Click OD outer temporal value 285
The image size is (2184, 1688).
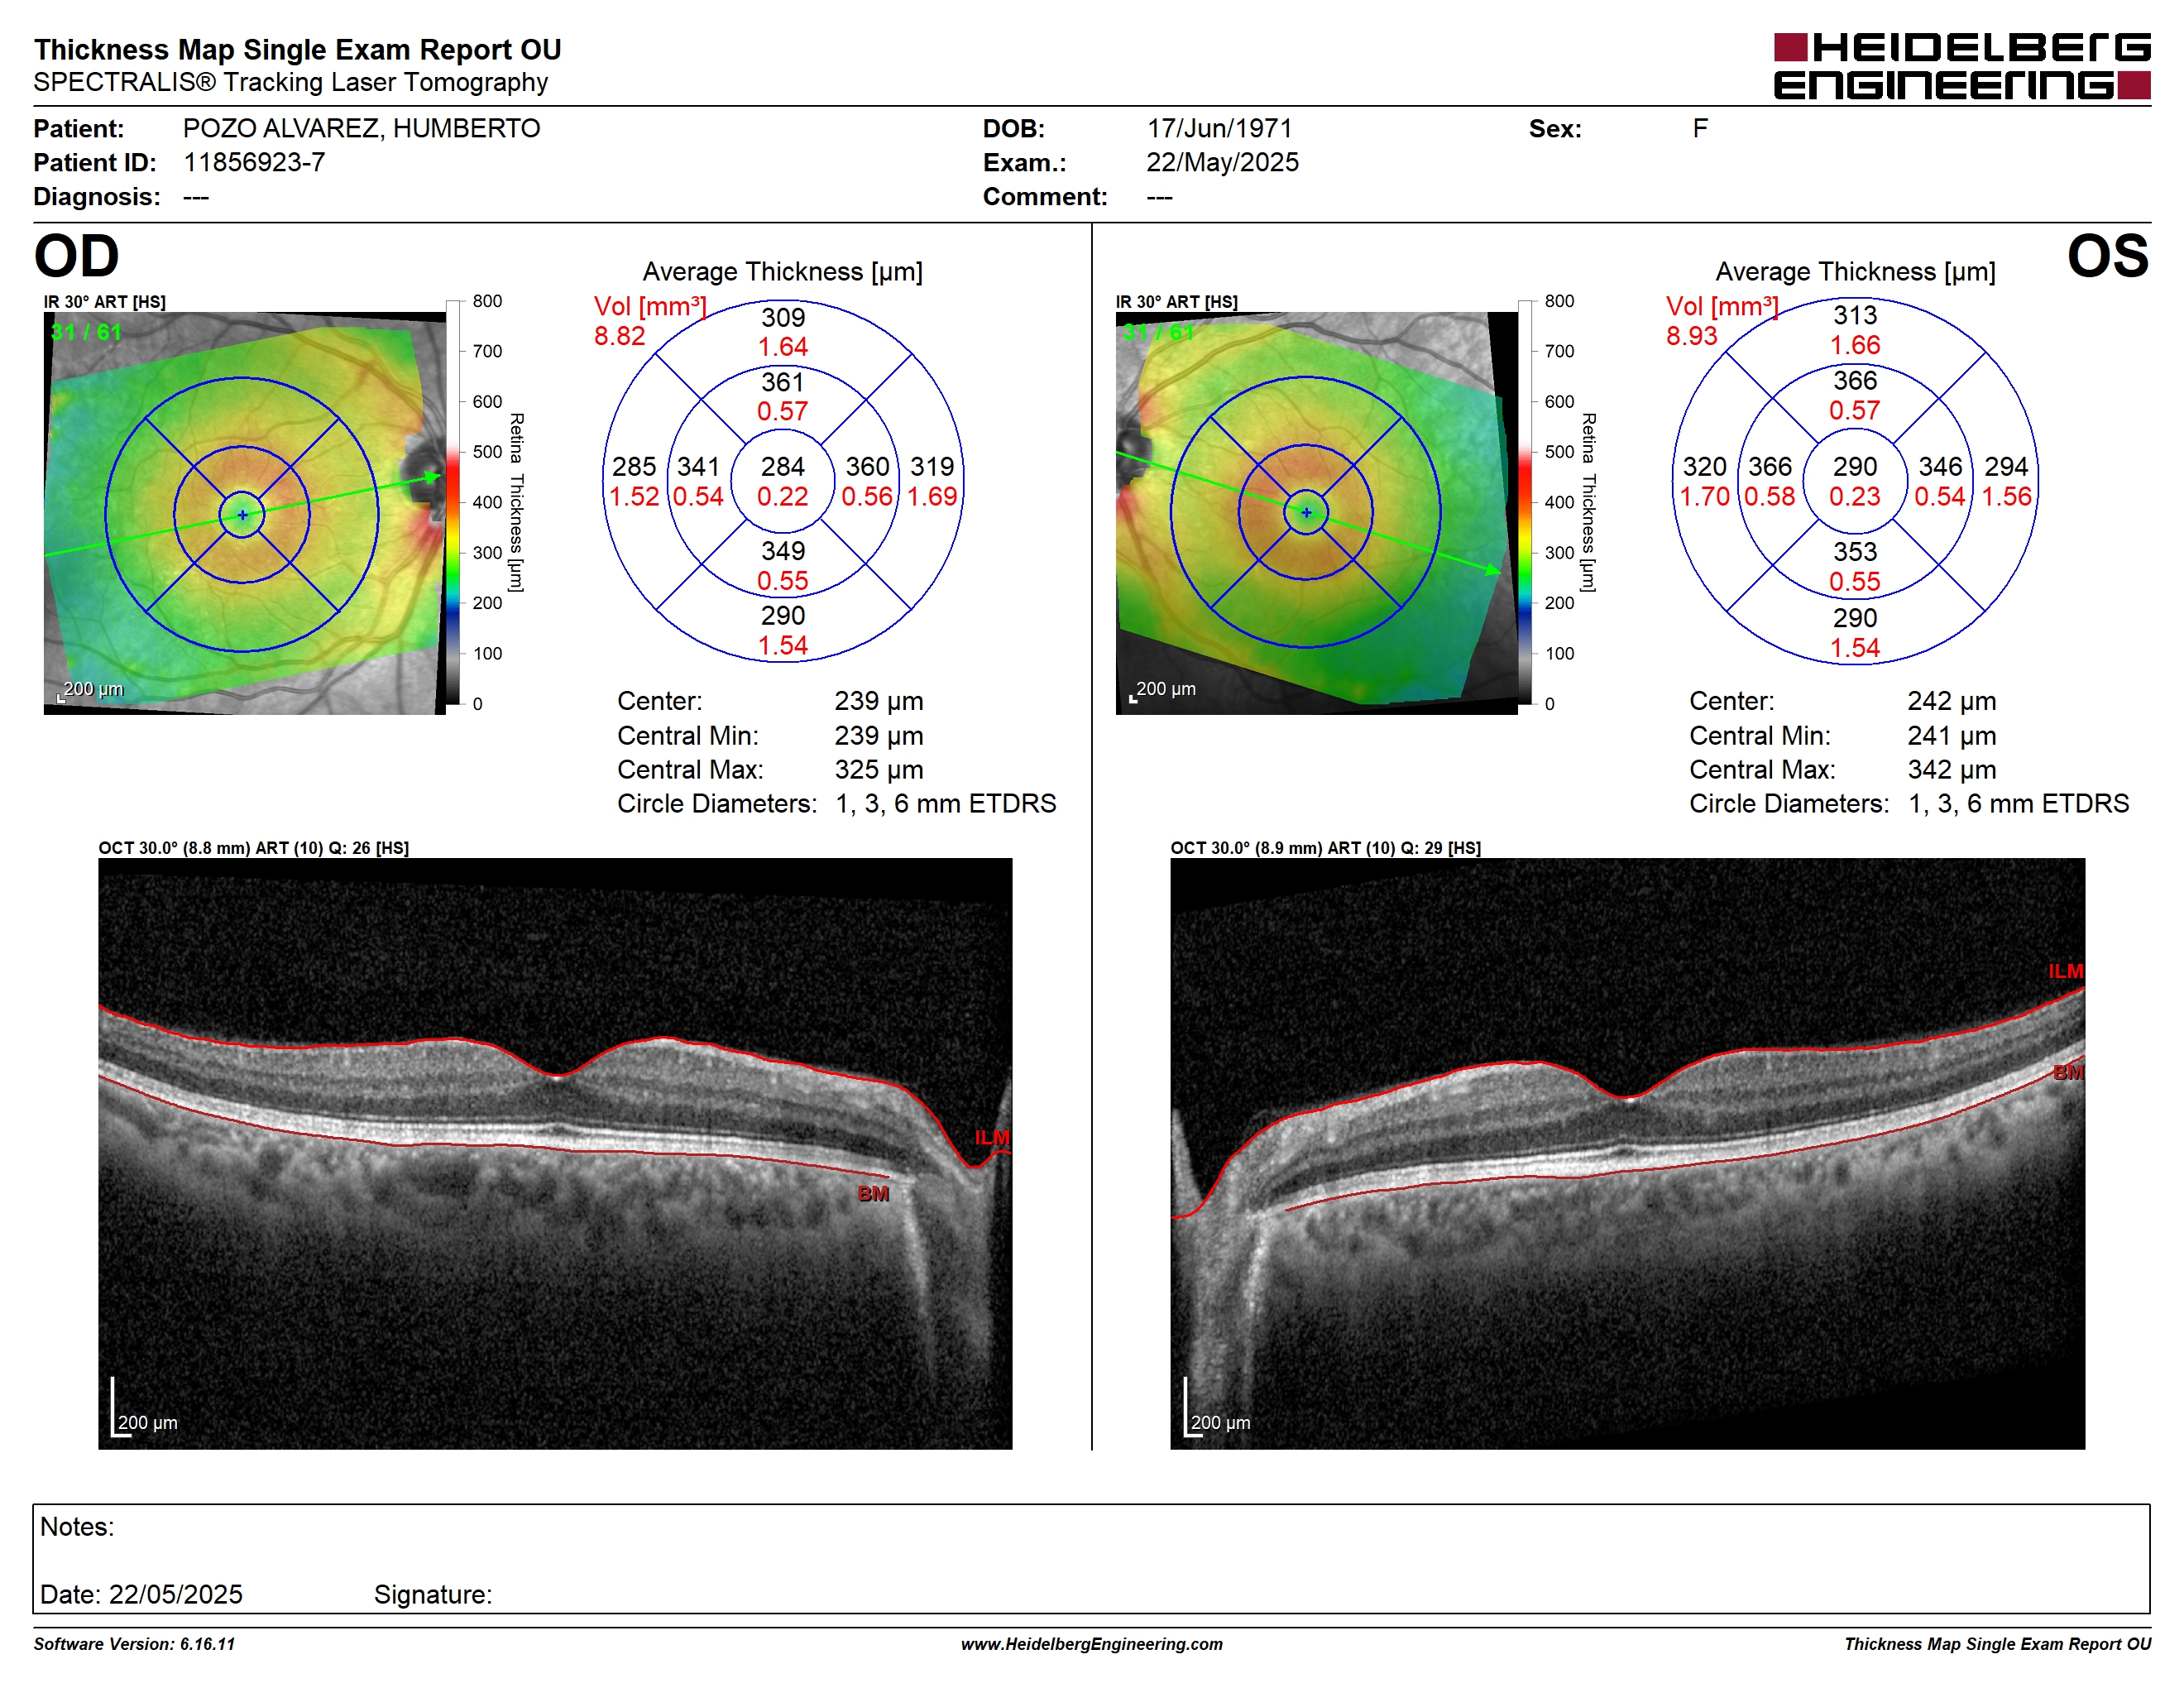[x=634, y=467]
